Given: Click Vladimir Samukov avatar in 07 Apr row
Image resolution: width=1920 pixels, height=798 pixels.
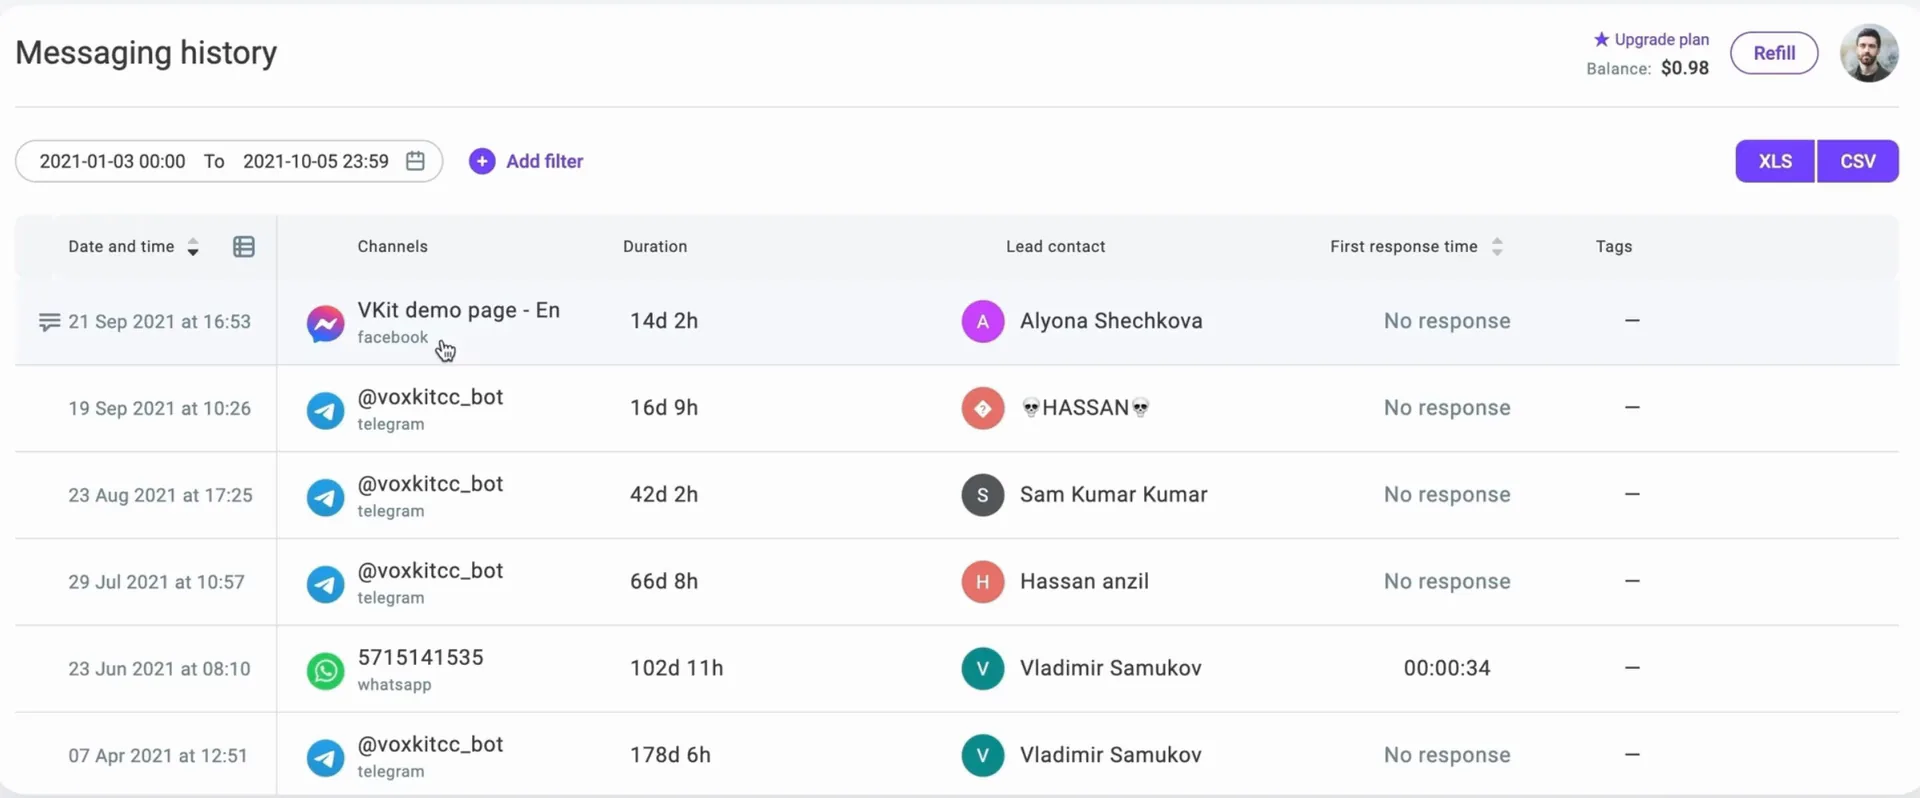Looking at the screenshot, I should click(983, 756).
